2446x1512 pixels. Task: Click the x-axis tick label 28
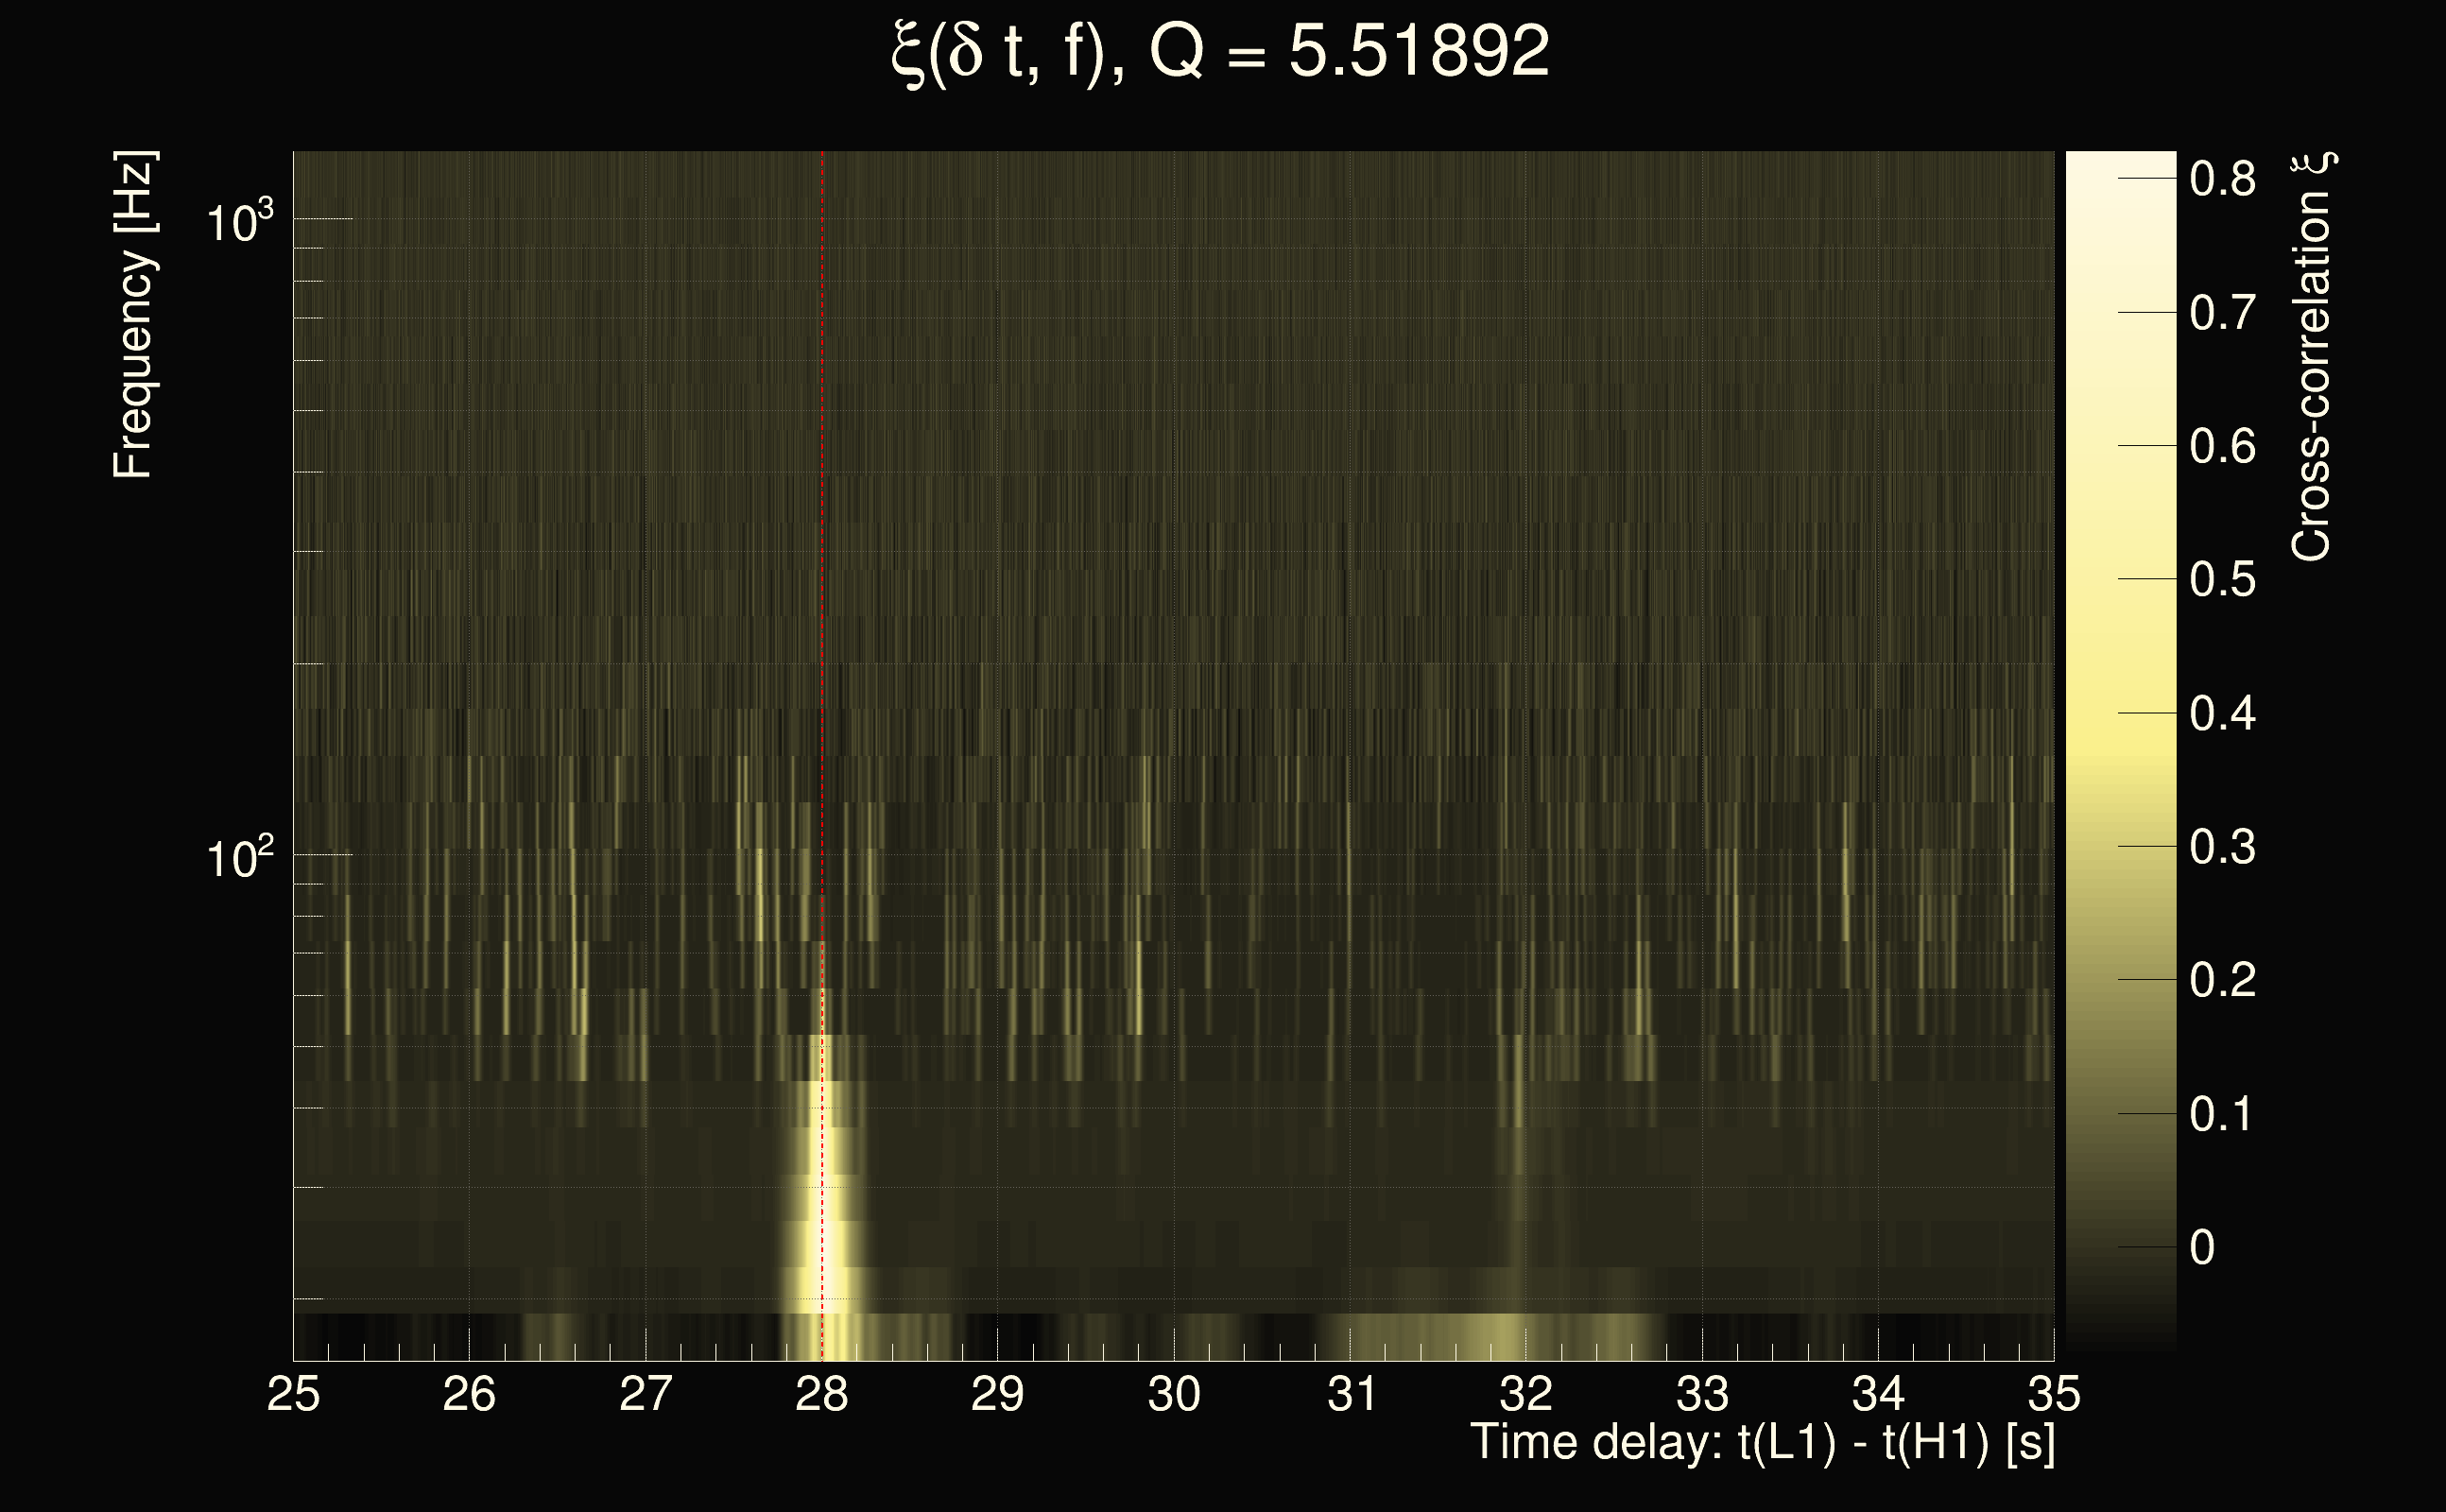tap(822, 1394)
